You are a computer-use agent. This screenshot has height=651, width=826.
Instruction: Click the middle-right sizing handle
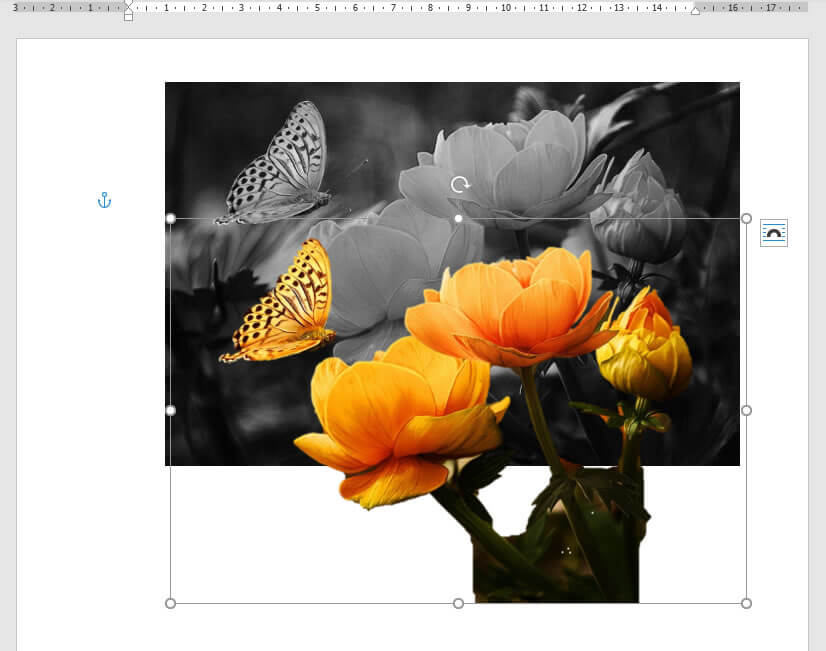pyautogui.click(x=746, y=410)
